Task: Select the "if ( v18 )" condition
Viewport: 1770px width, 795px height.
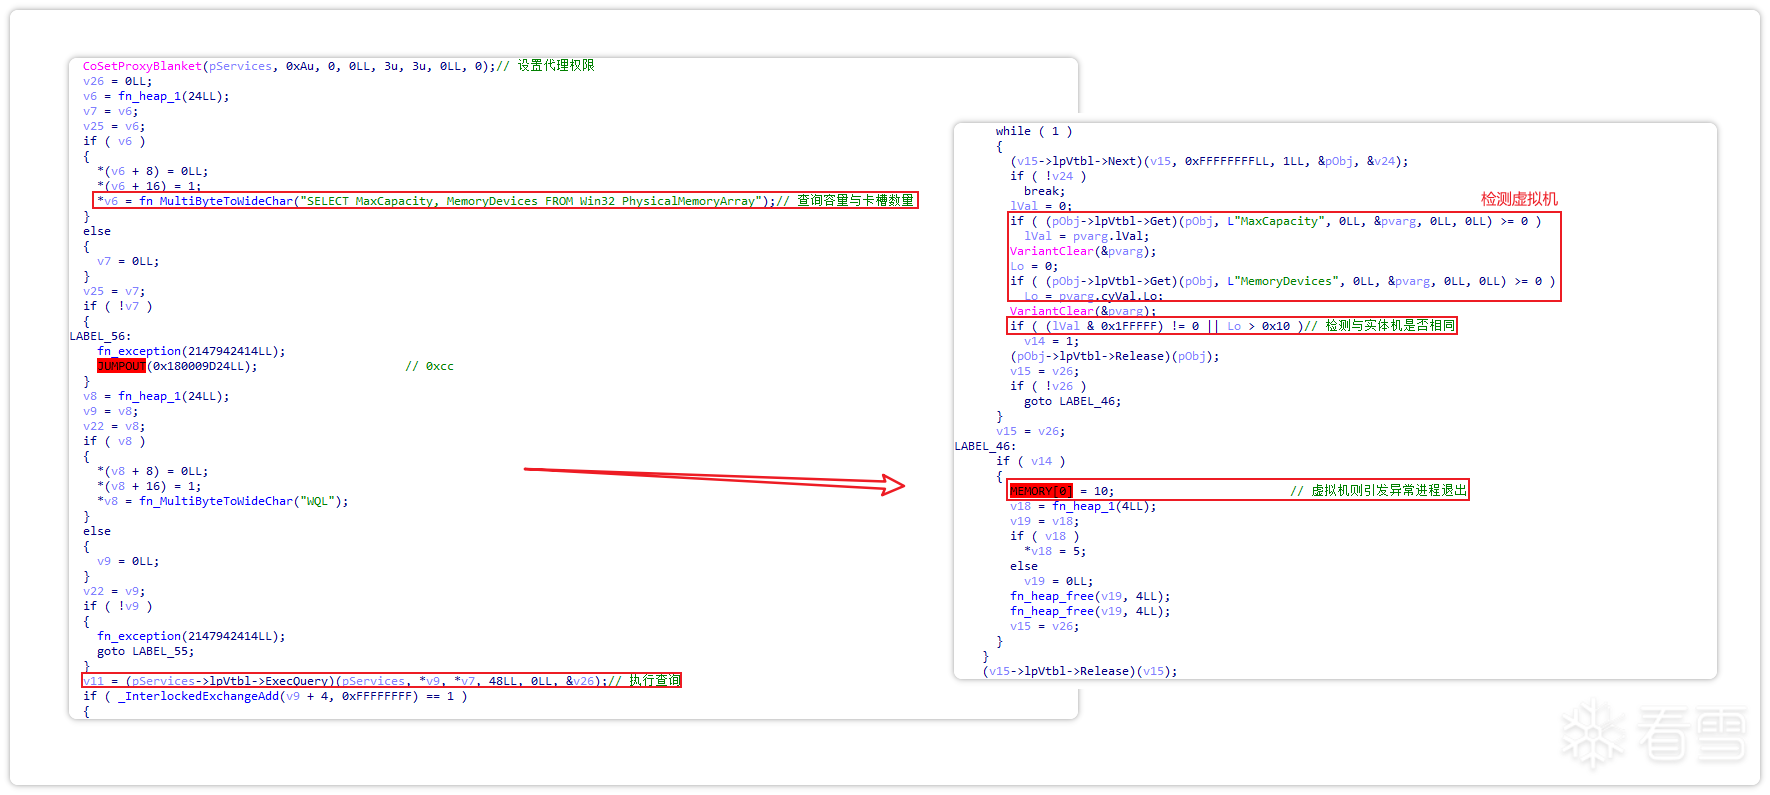Action: pos(1045,536)
